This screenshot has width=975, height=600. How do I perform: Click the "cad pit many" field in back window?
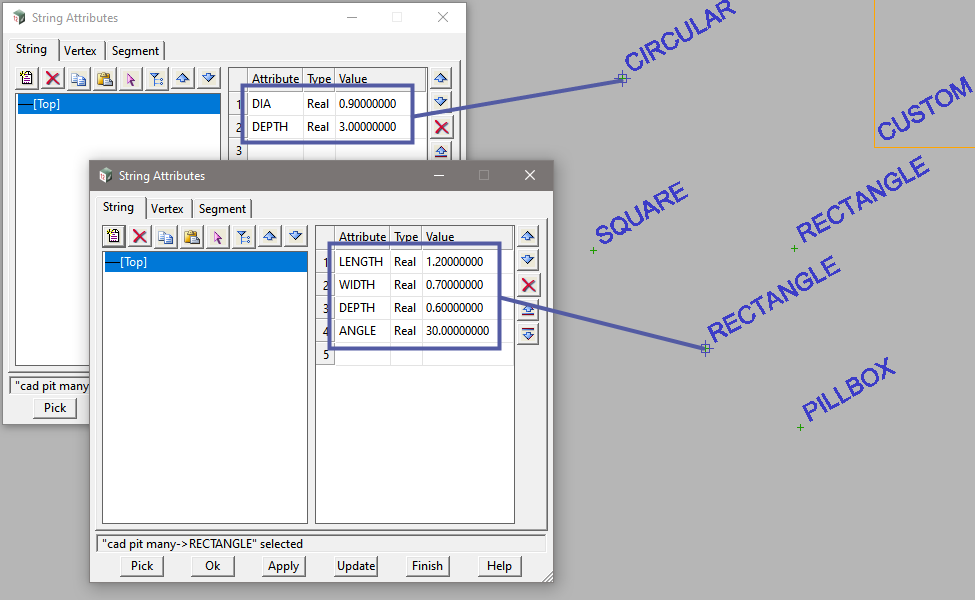tap(50, 385)
